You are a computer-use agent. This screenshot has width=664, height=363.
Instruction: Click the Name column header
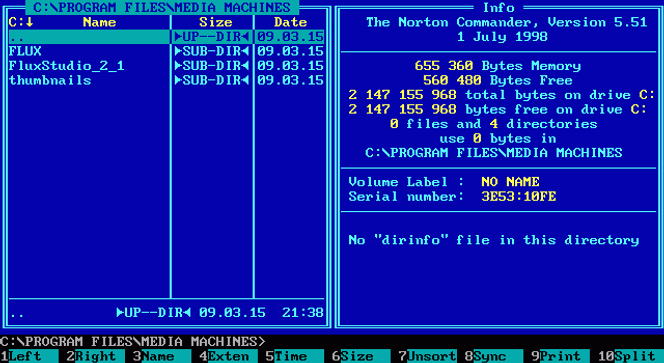tap(99, 22)
